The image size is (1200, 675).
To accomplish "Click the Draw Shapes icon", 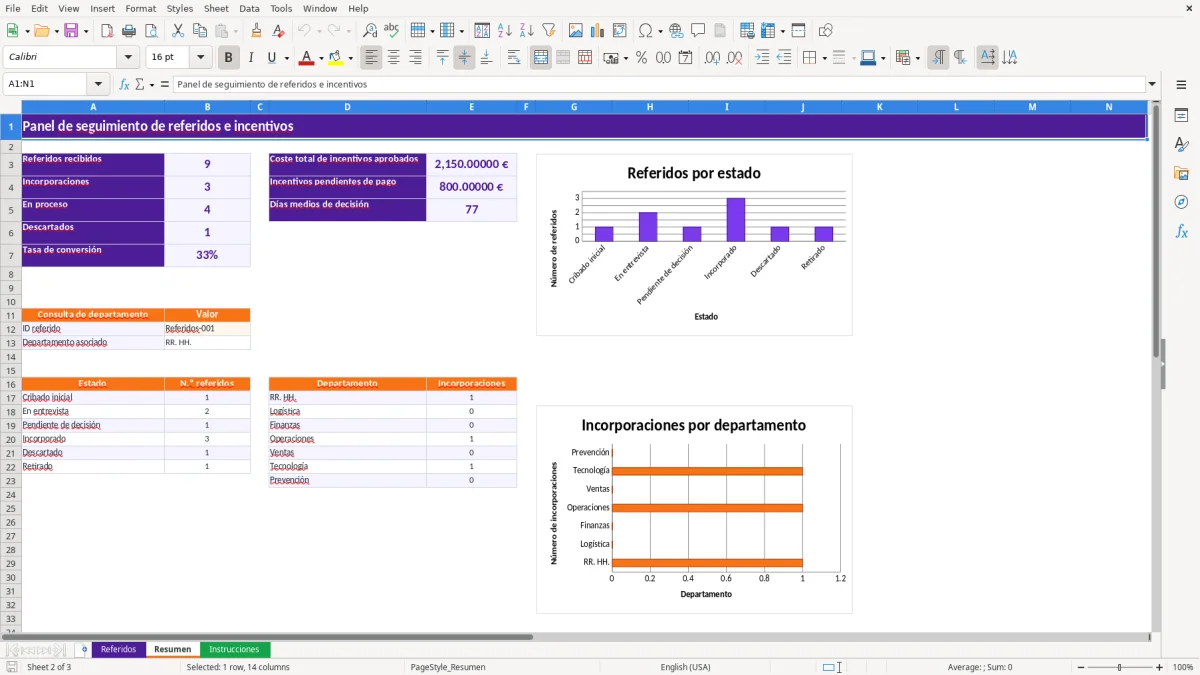I will (x=825, y=31).
